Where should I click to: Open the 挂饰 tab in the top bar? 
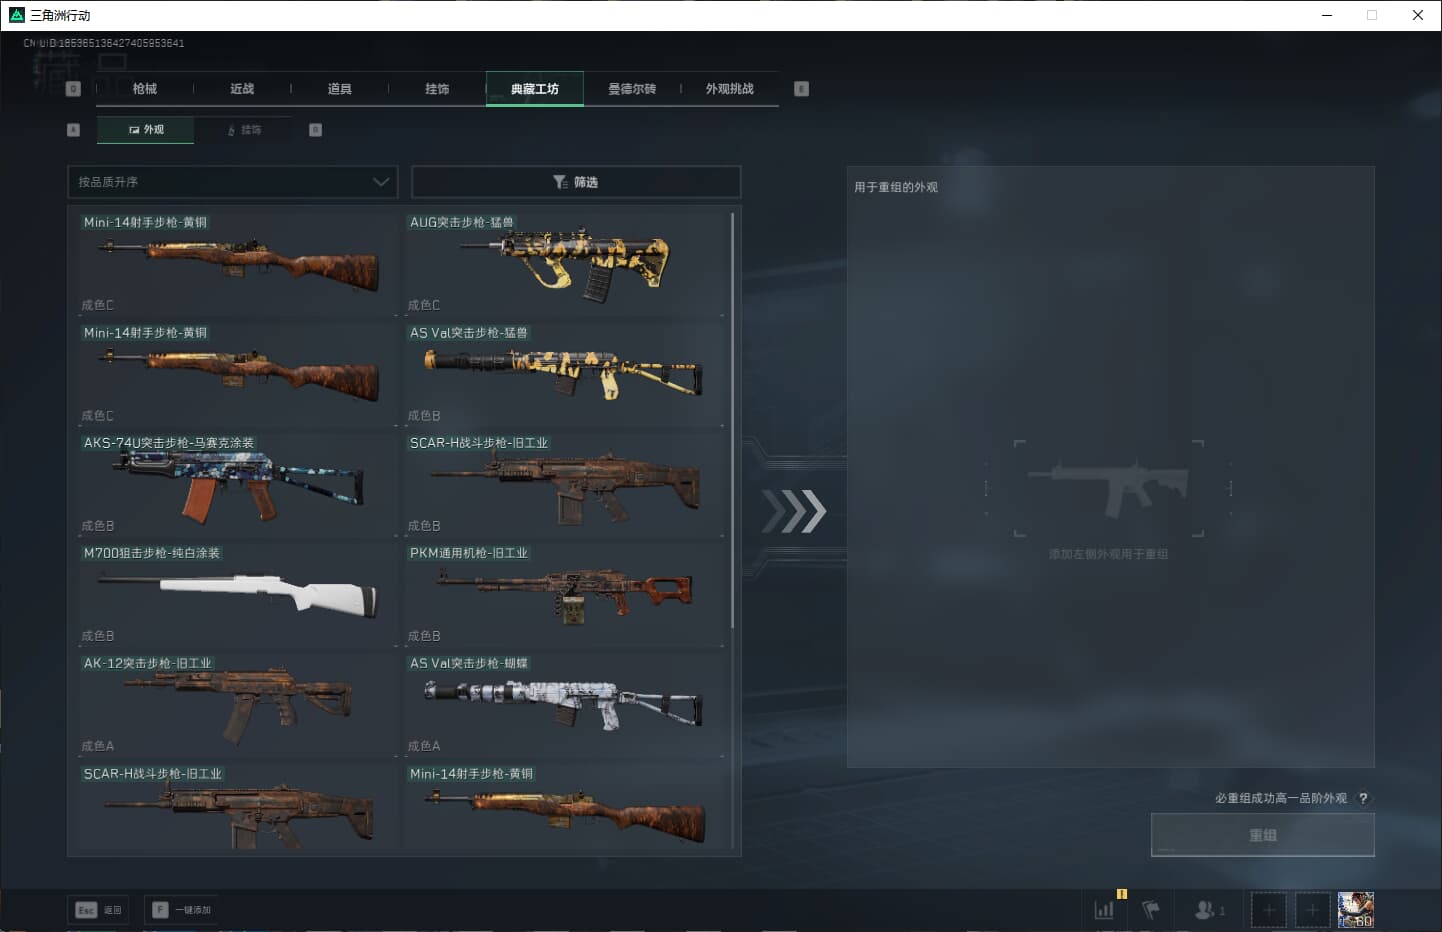437,89
